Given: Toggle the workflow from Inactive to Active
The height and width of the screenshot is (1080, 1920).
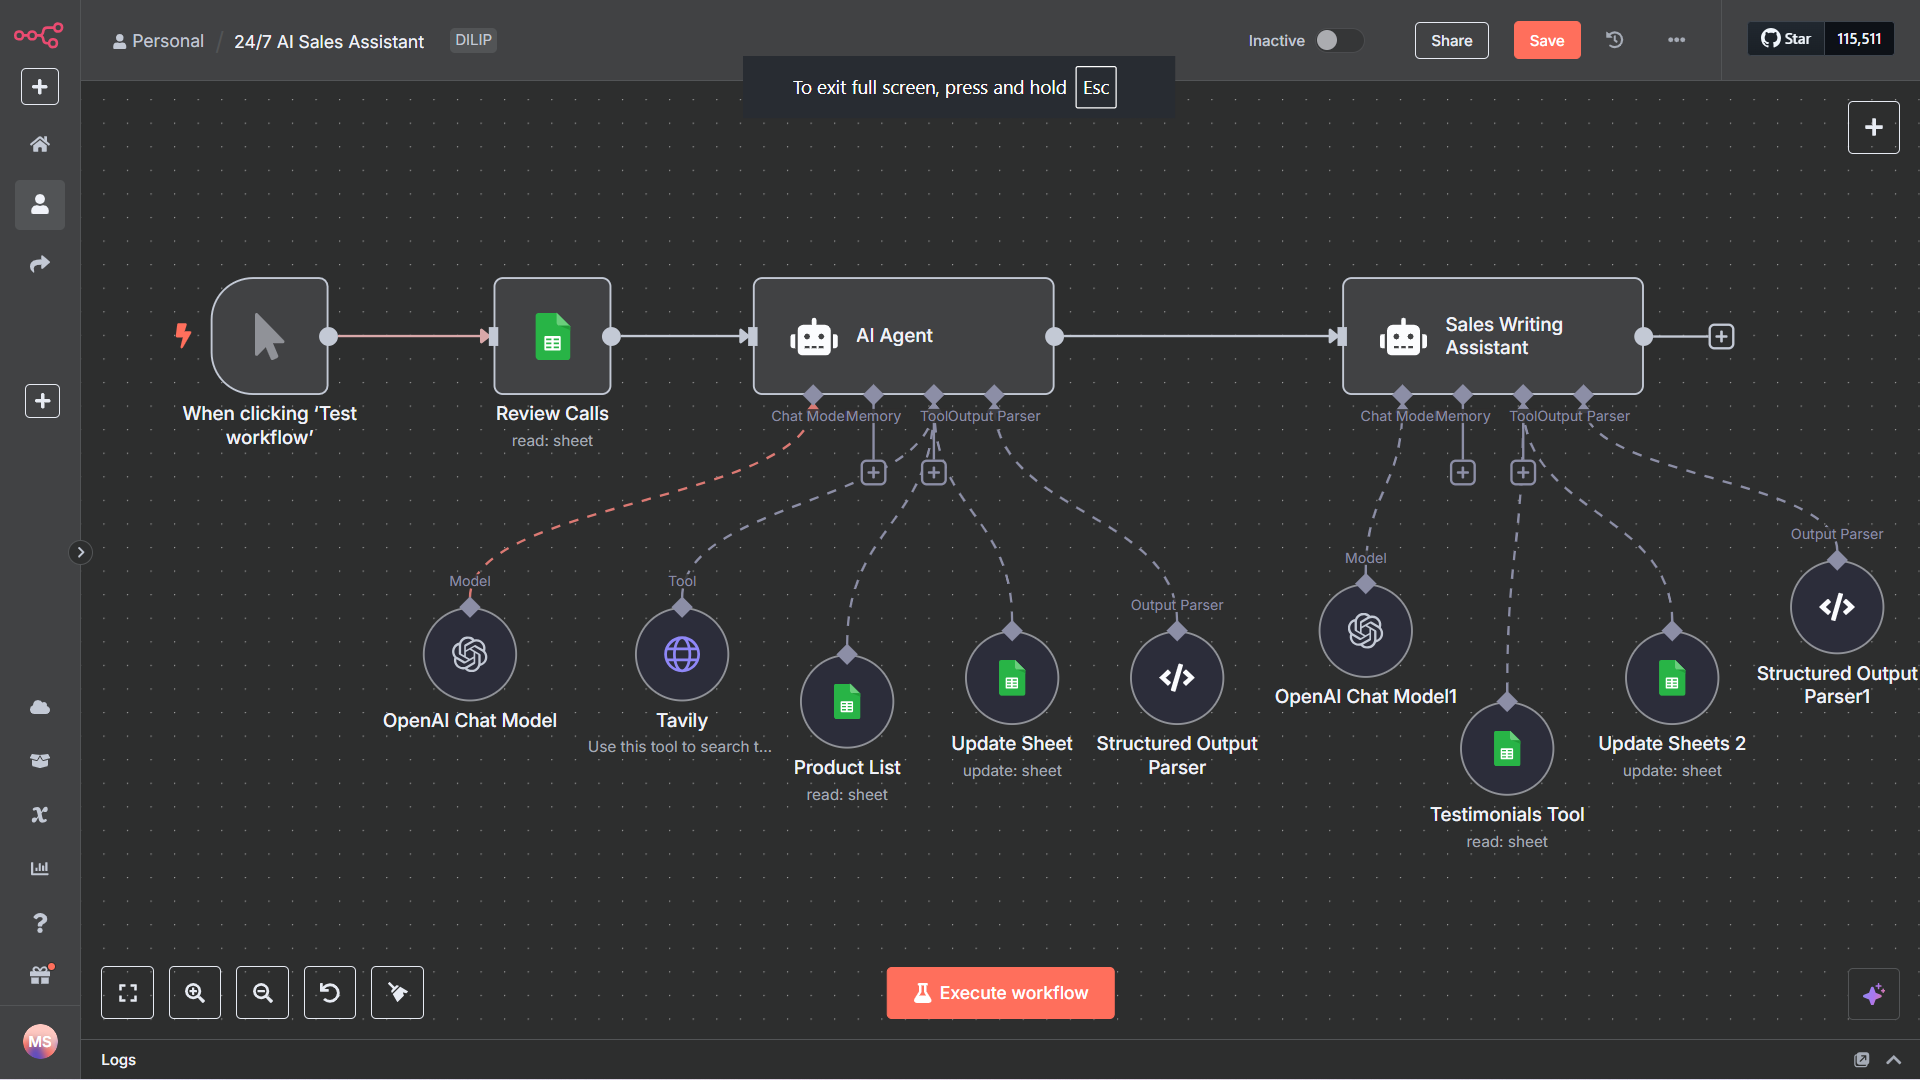Looking at the screenshot, I should point(1339,40).
